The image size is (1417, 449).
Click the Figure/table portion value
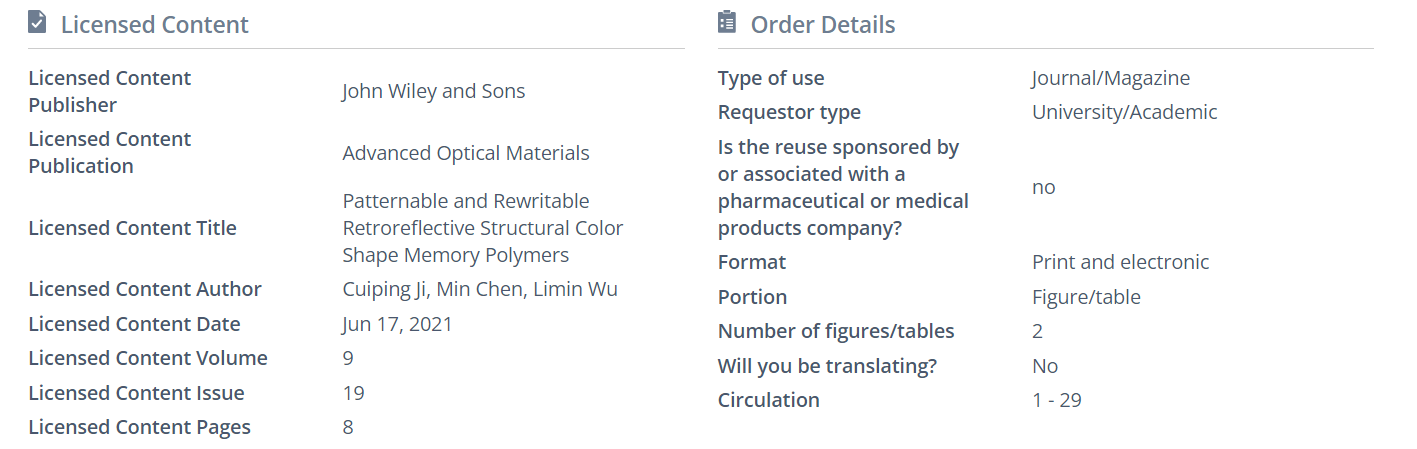tap(1086, 297)
